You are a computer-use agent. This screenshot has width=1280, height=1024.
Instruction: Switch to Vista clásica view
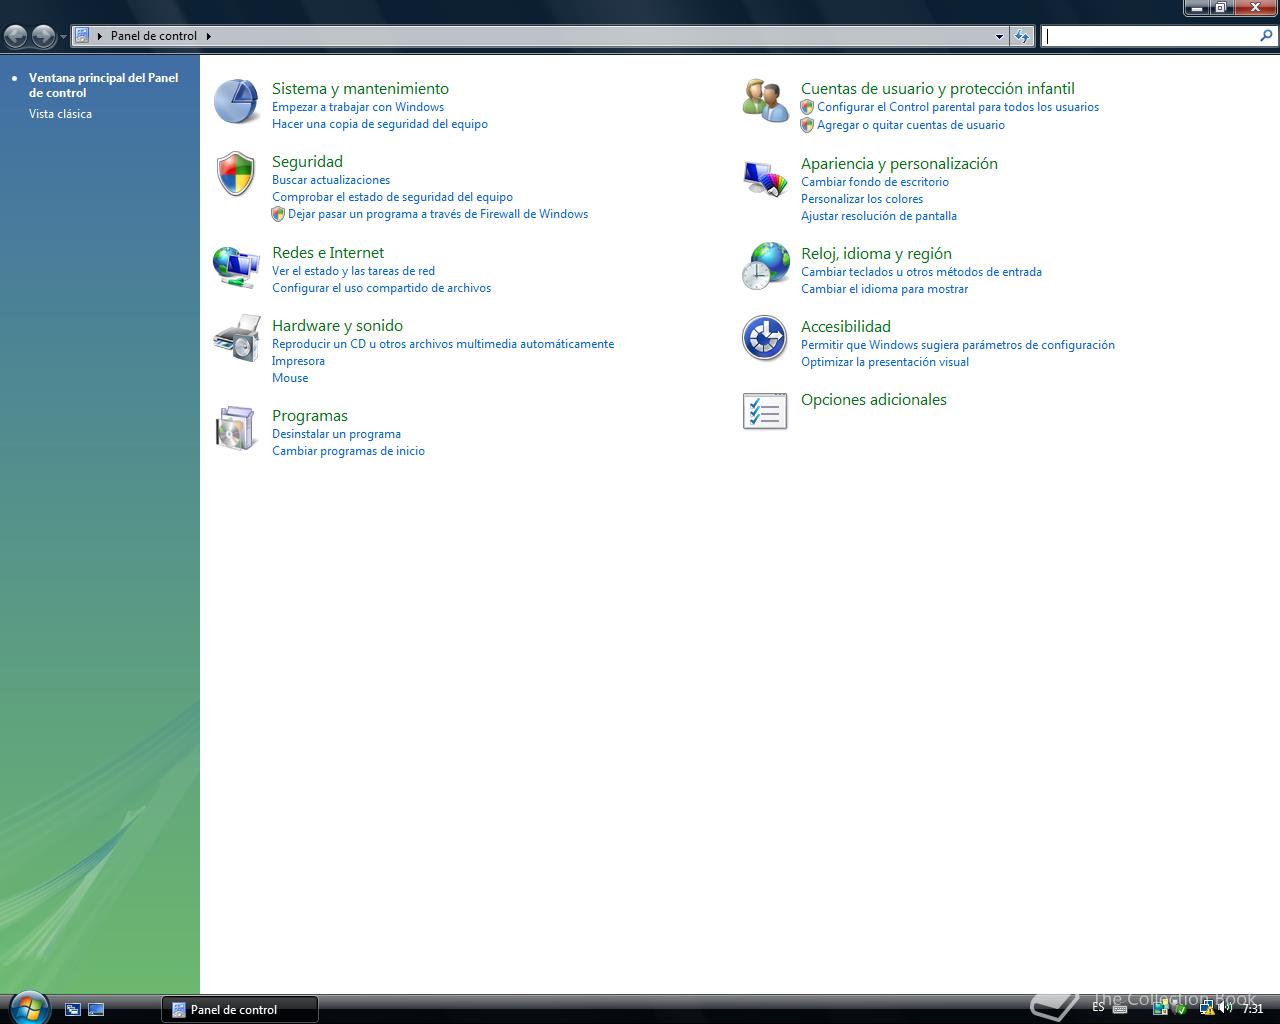(60, 114)
